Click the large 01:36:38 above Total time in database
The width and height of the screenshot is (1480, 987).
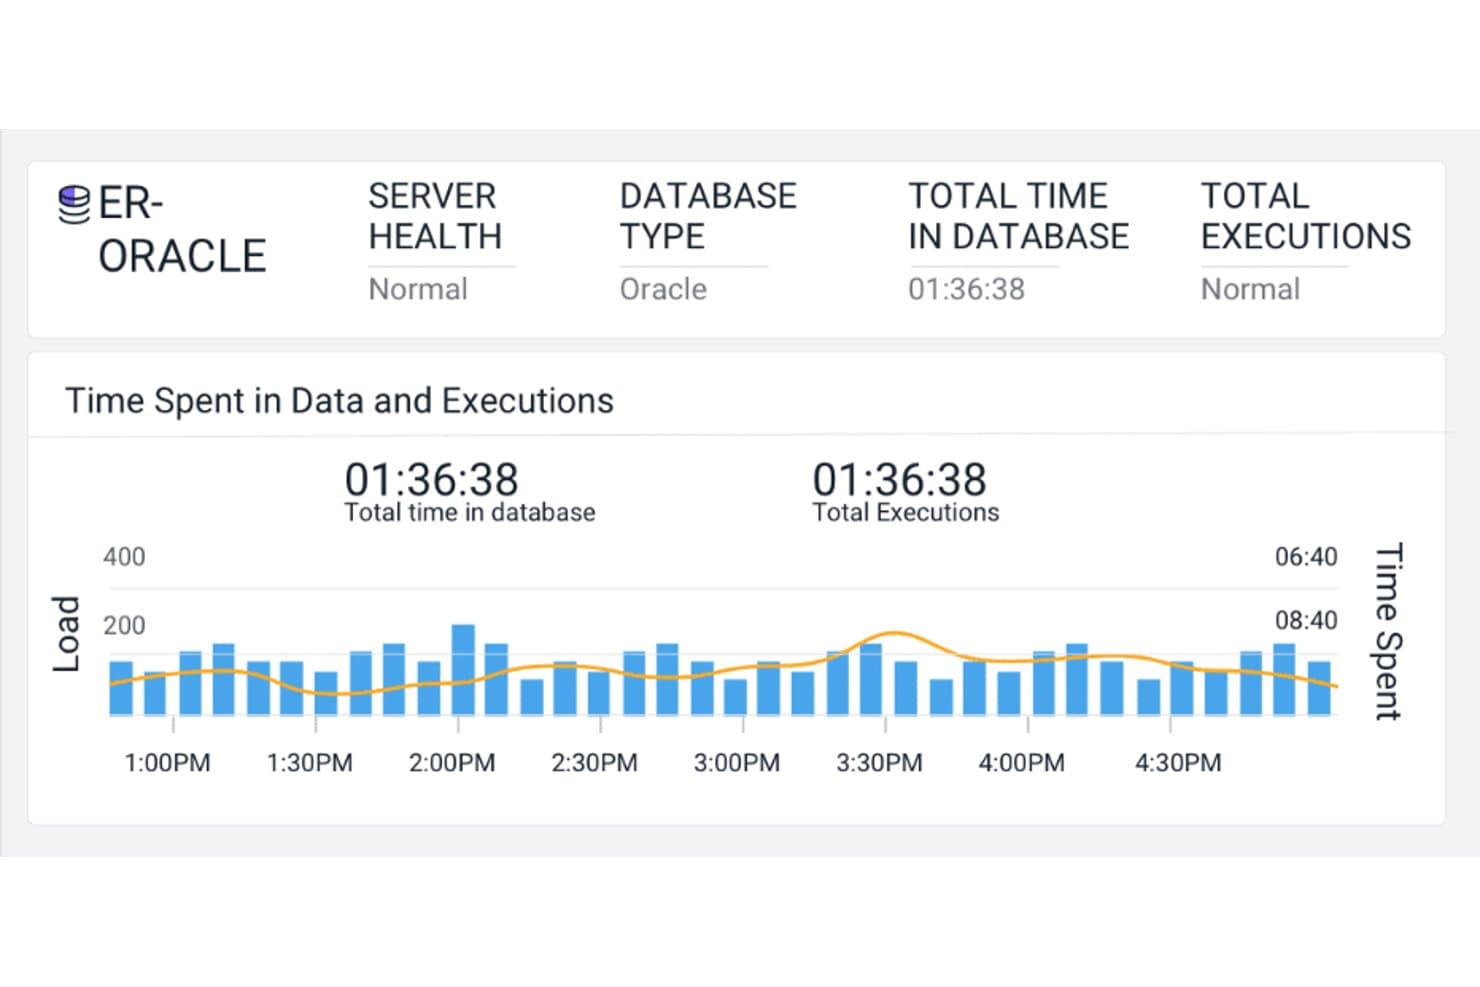click(x=431, y=479)
